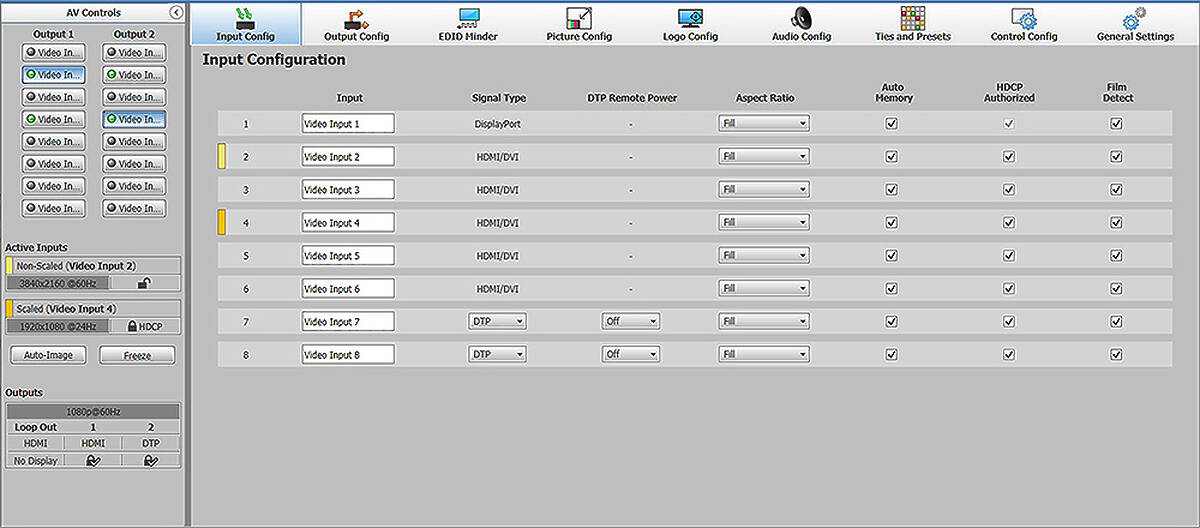
Task: Select Output 2's fourth Video In button
Action: tap(135, 119)
